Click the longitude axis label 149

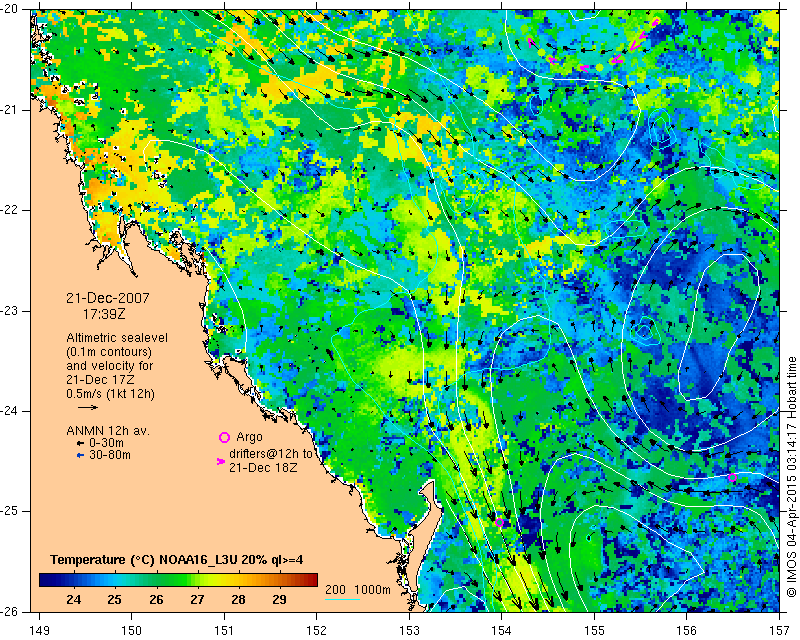39,631
